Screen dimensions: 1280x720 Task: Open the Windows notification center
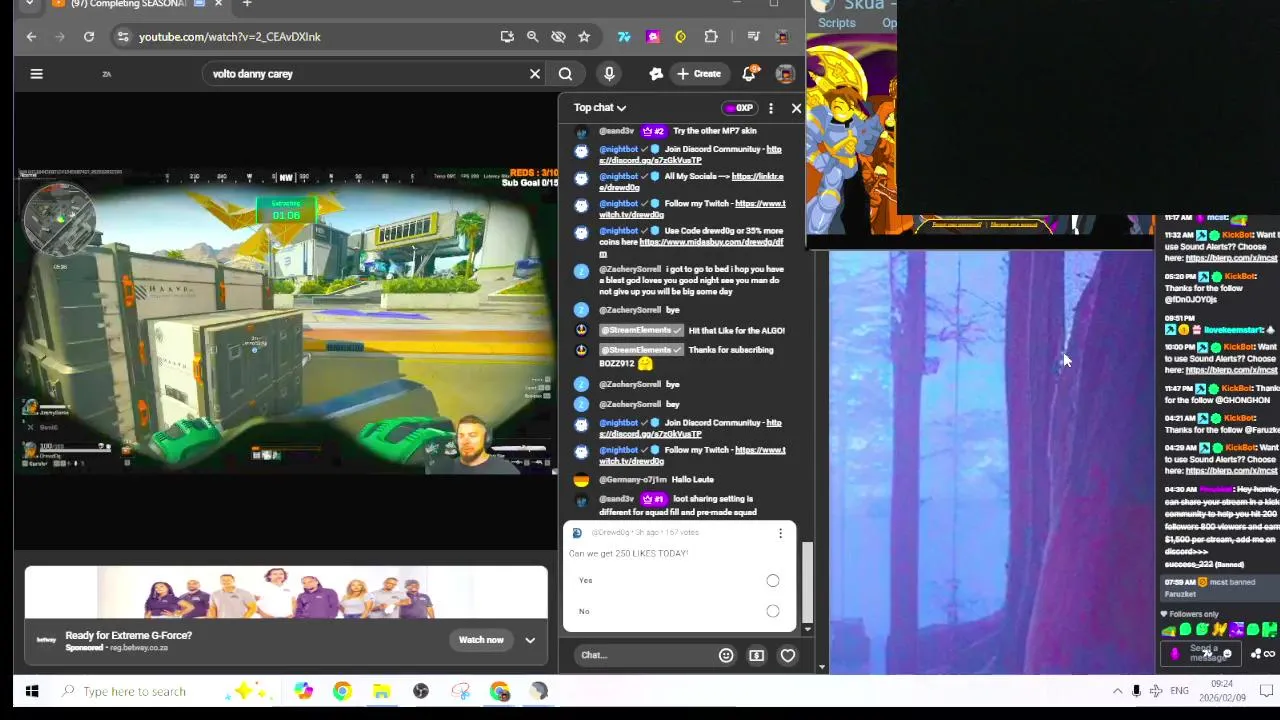pyautogui.click(x=1265, y=691)
